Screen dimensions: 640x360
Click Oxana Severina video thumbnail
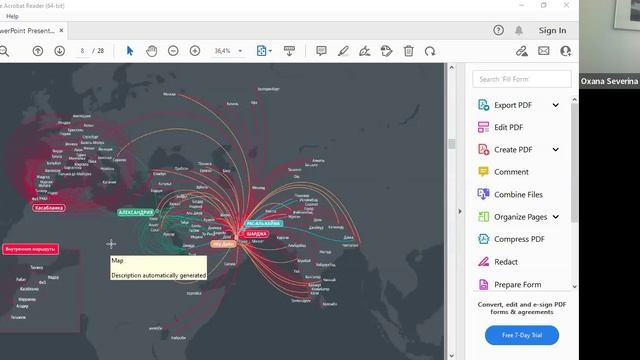(x=609, y=44)
